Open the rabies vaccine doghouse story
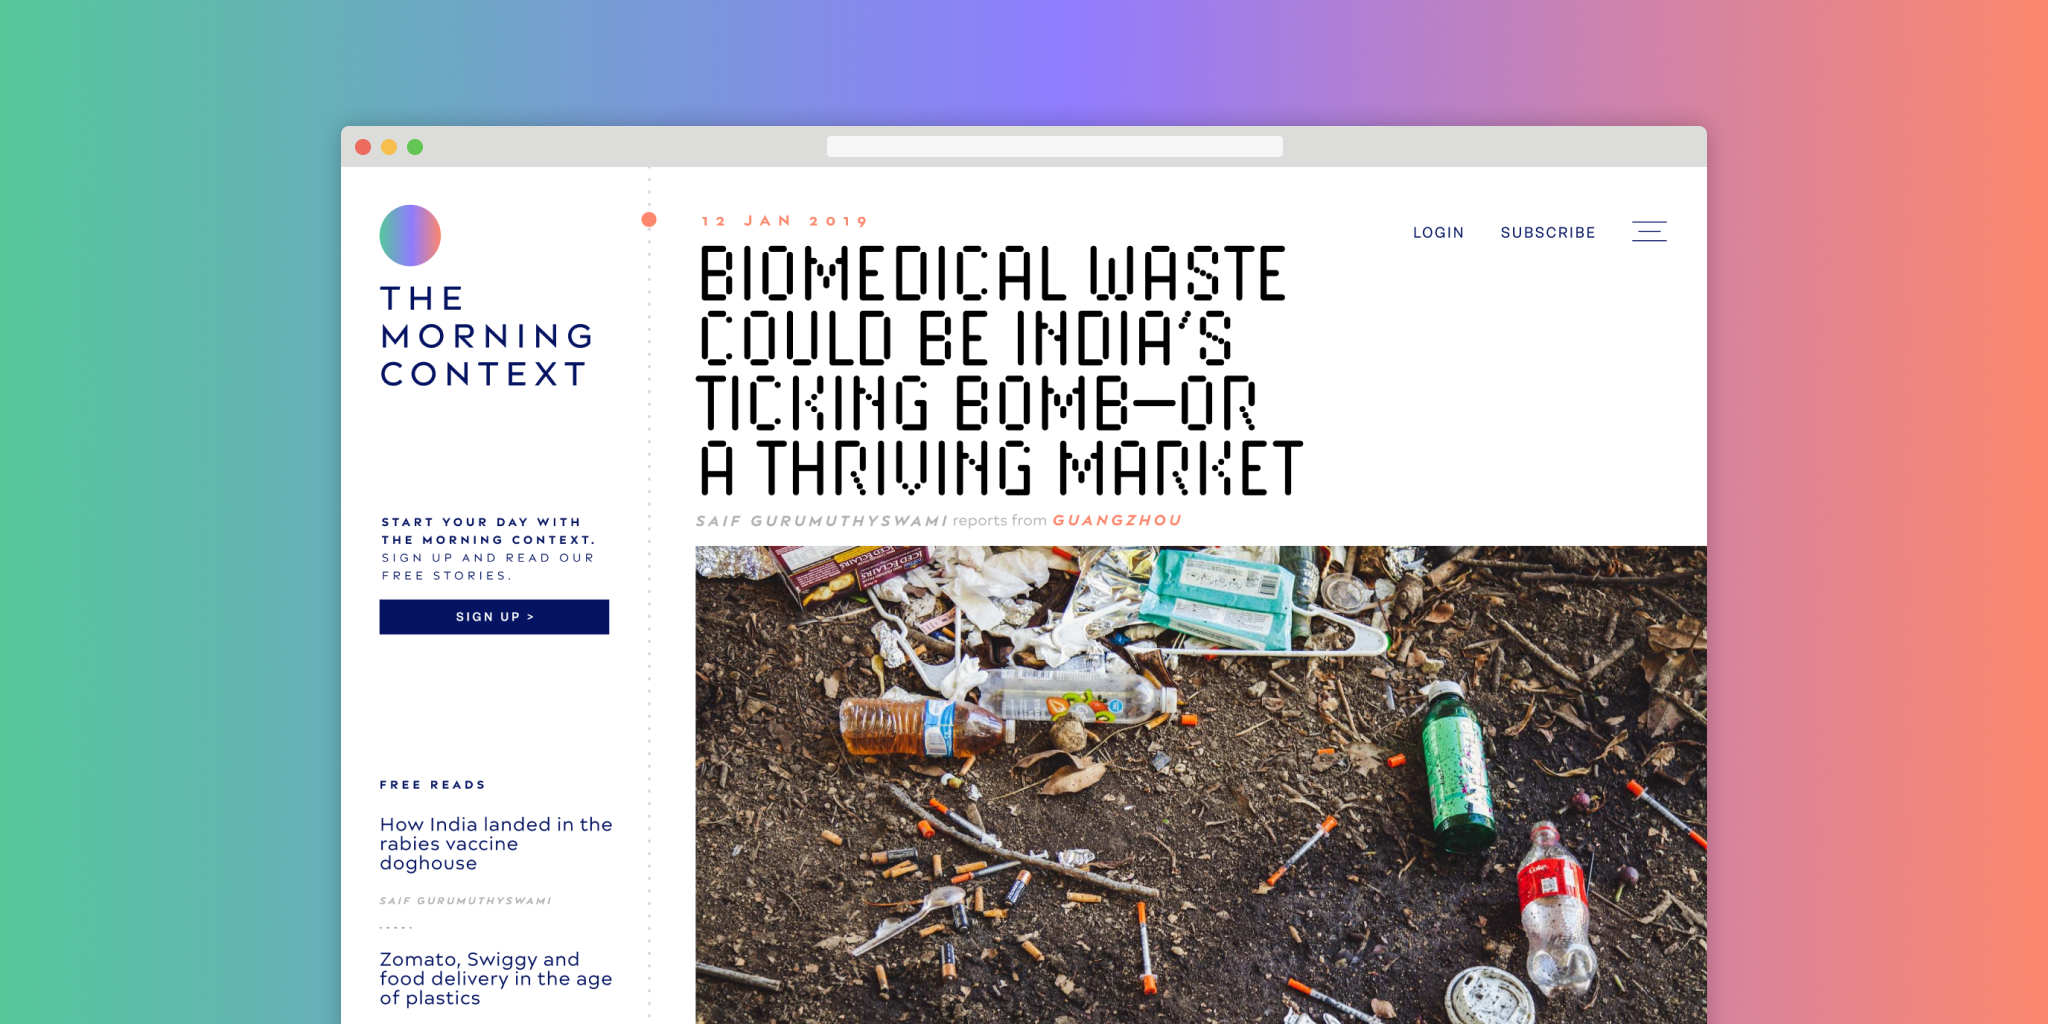 [x=496, y=843]
